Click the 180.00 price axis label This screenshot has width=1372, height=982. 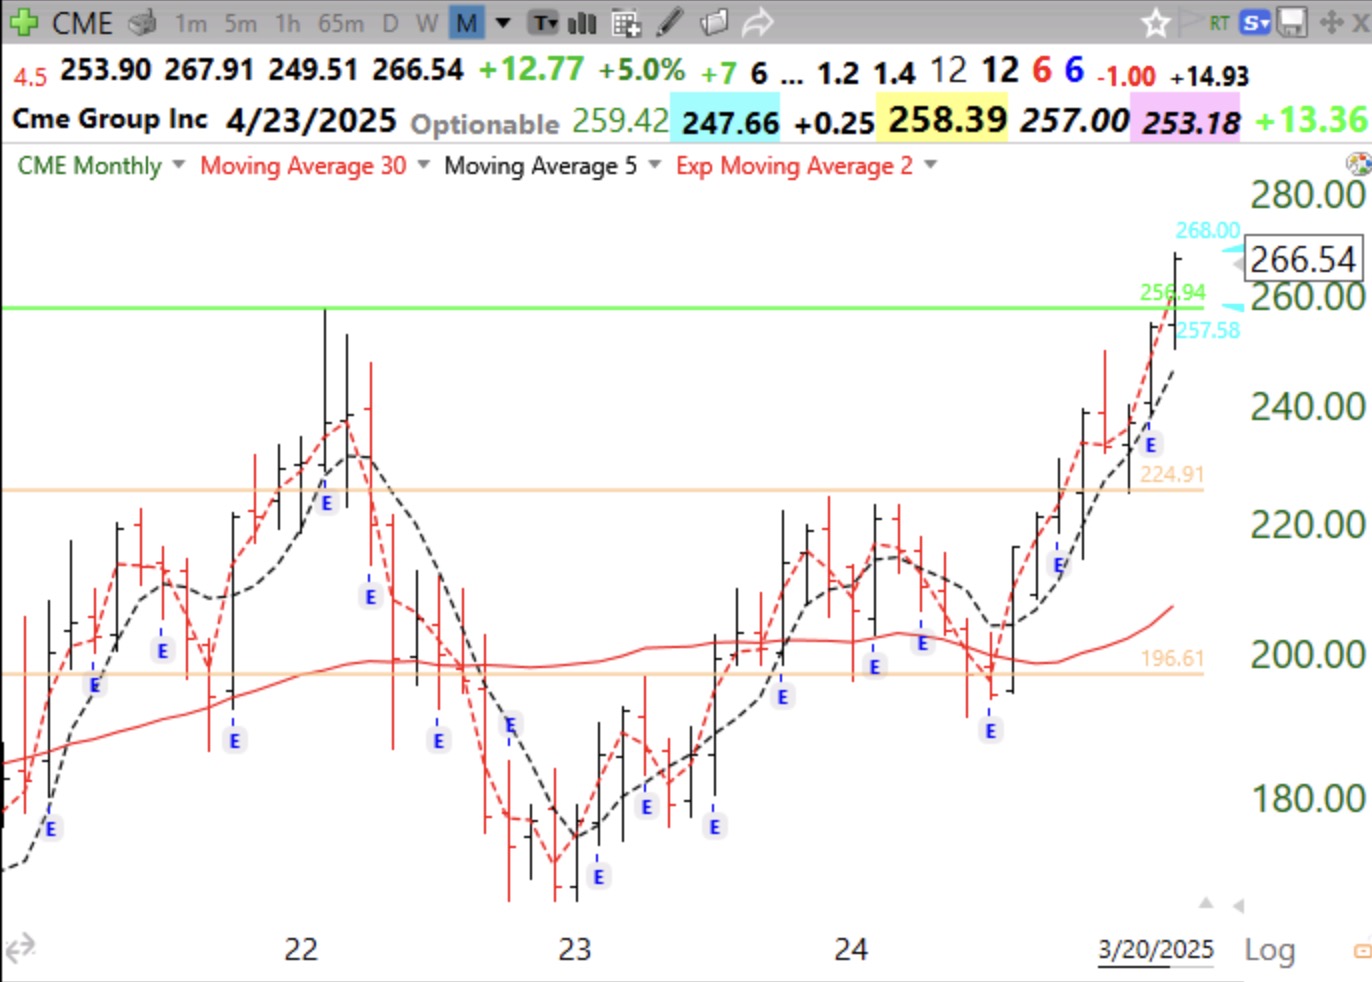click(1307, 798)
